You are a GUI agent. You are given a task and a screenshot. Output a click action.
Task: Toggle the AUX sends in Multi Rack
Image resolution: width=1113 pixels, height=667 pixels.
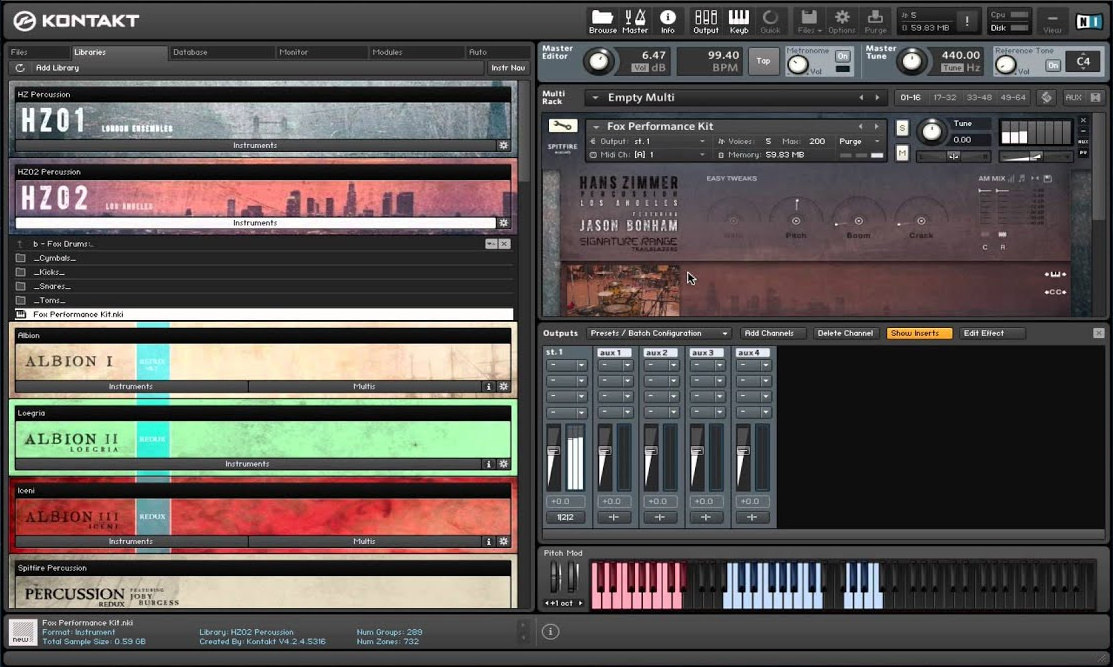coord(1074,97)
